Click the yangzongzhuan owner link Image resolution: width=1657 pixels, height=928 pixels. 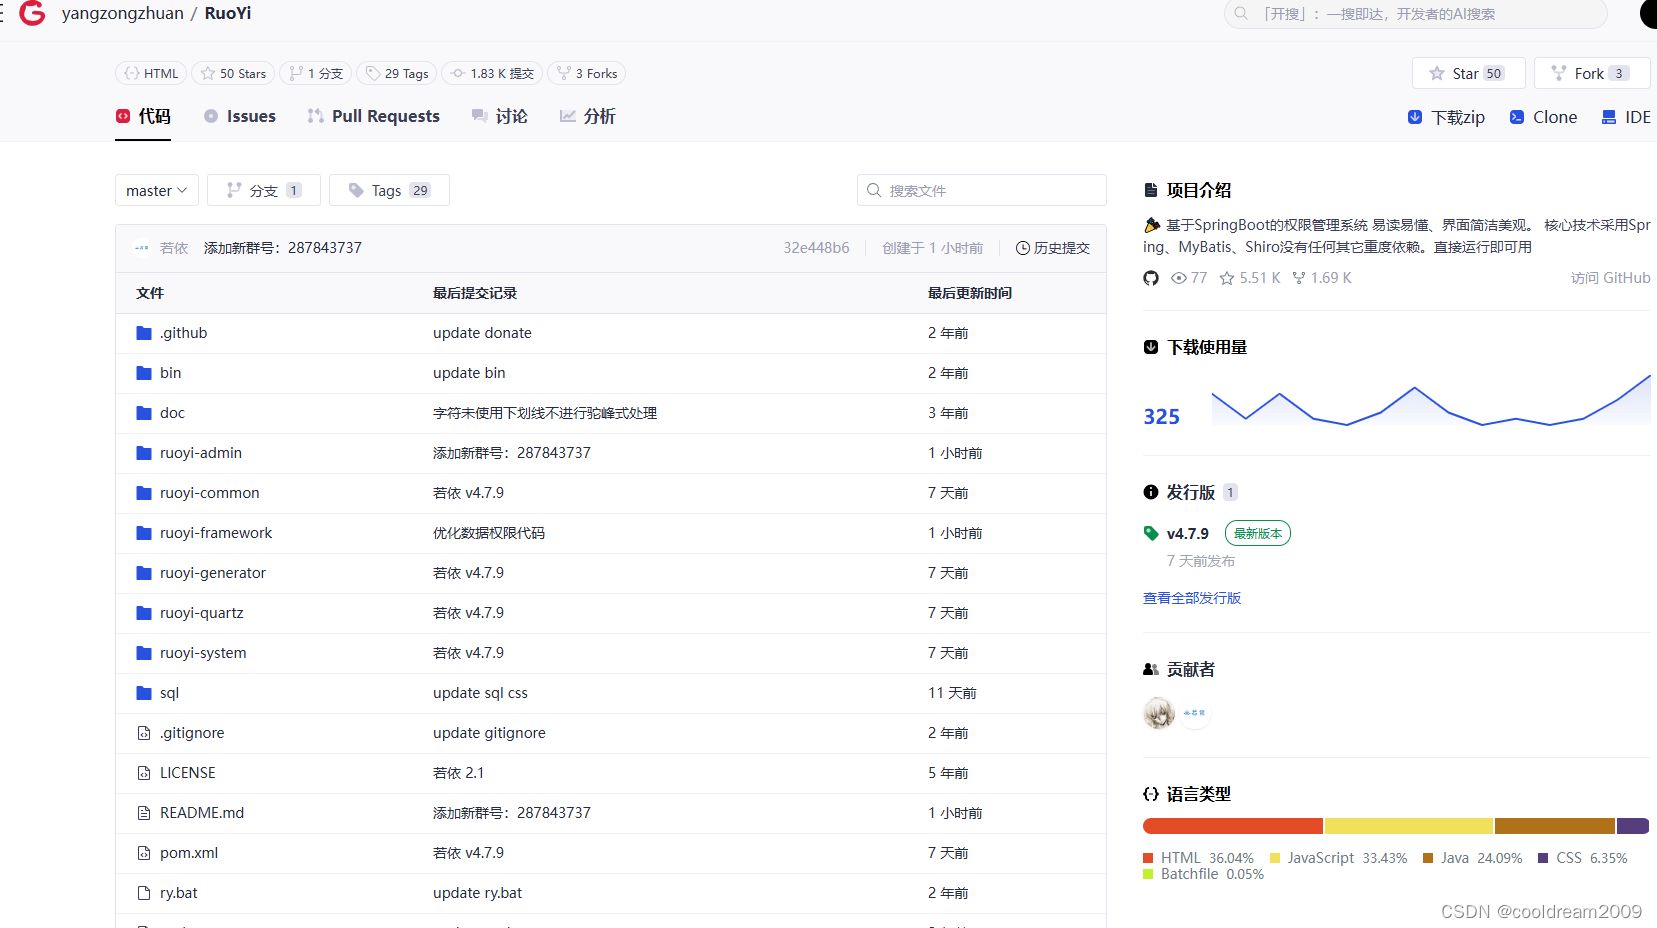[123, 14]
